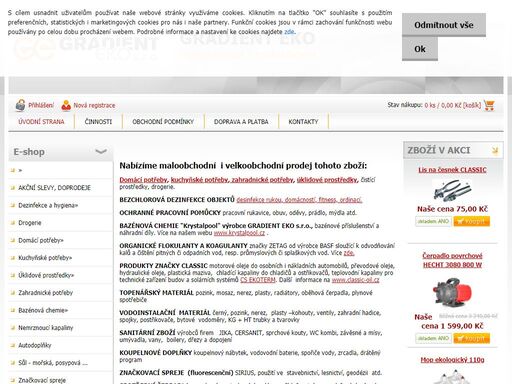The width and height of the screenshot is (512, 384).
Task: Follow the úklidové prostředky text link
Action: click(327, 180)
